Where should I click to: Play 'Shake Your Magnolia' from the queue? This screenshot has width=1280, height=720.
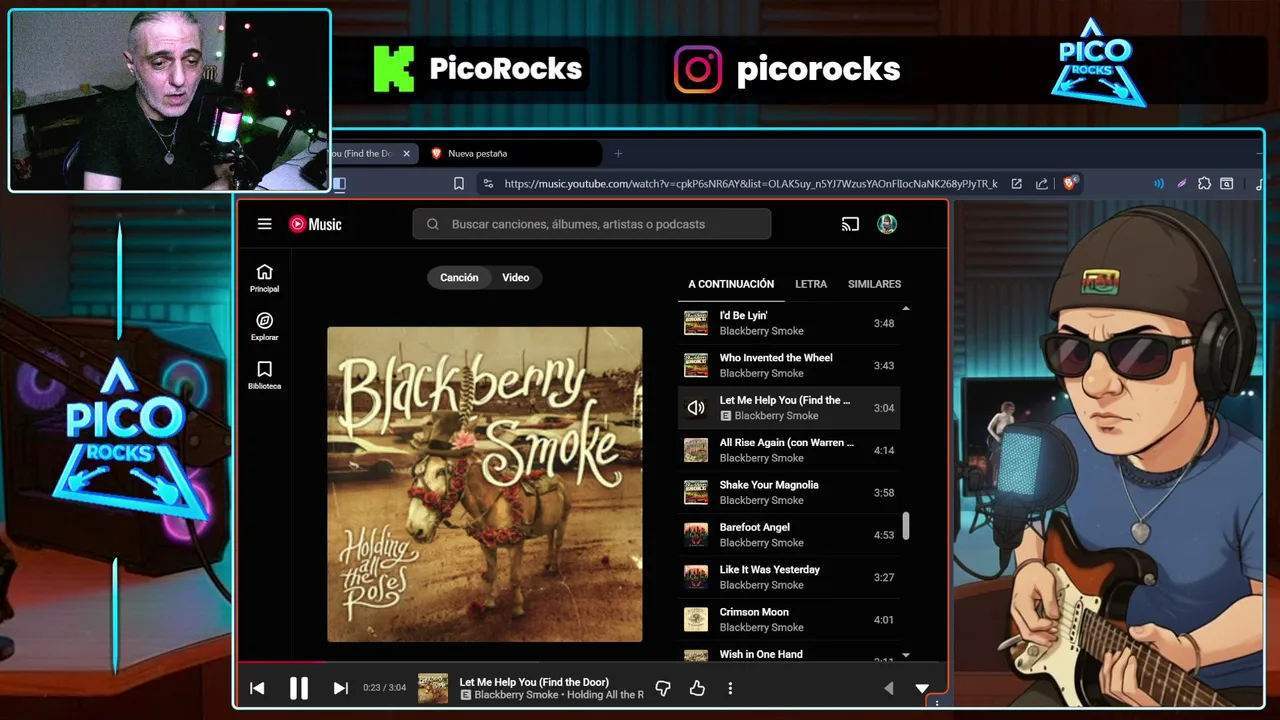click(x=789, y=492)
